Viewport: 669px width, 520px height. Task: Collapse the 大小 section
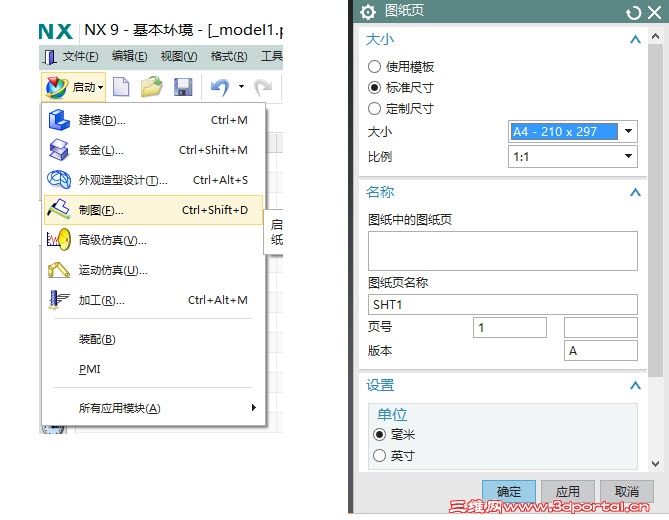pyautogui.click(x=635, y=39)
